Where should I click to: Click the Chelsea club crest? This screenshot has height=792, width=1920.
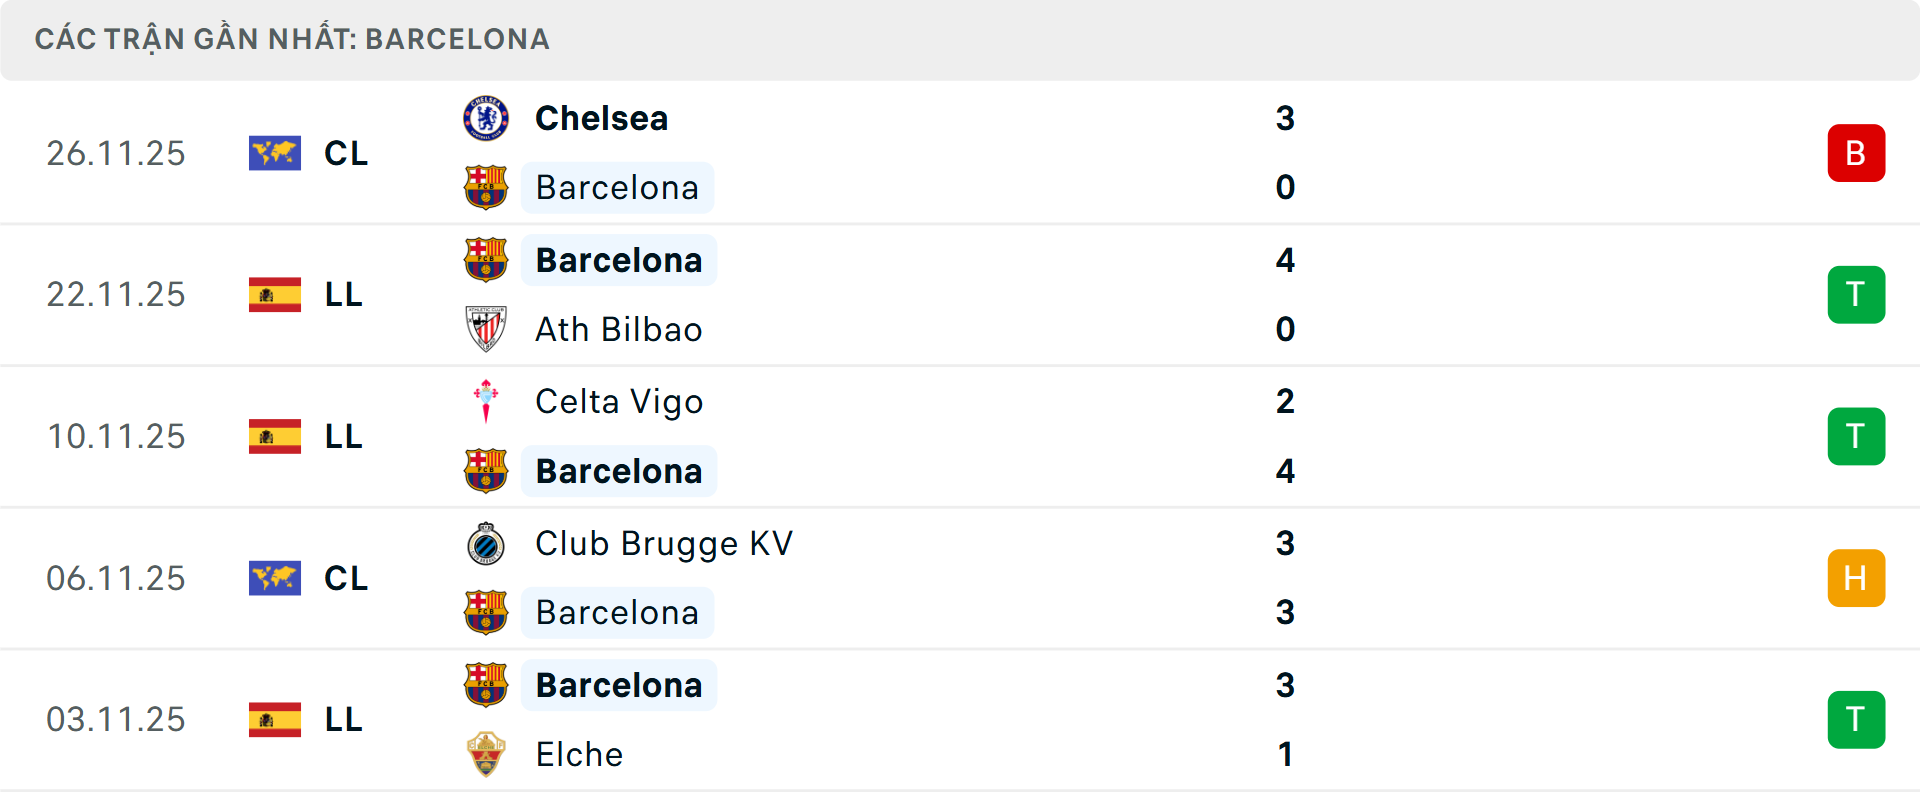tap(487, 118)
